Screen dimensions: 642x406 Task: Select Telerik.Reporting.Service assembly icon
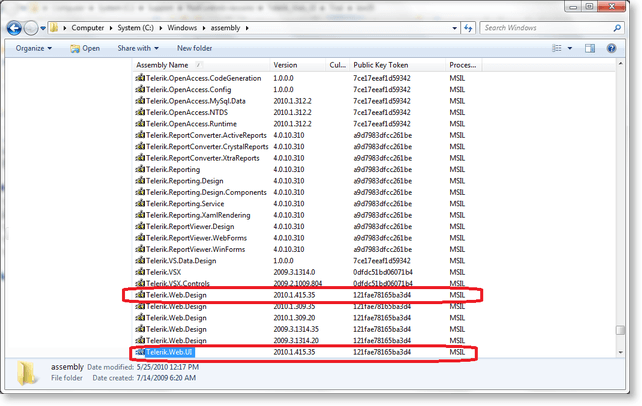140,203
